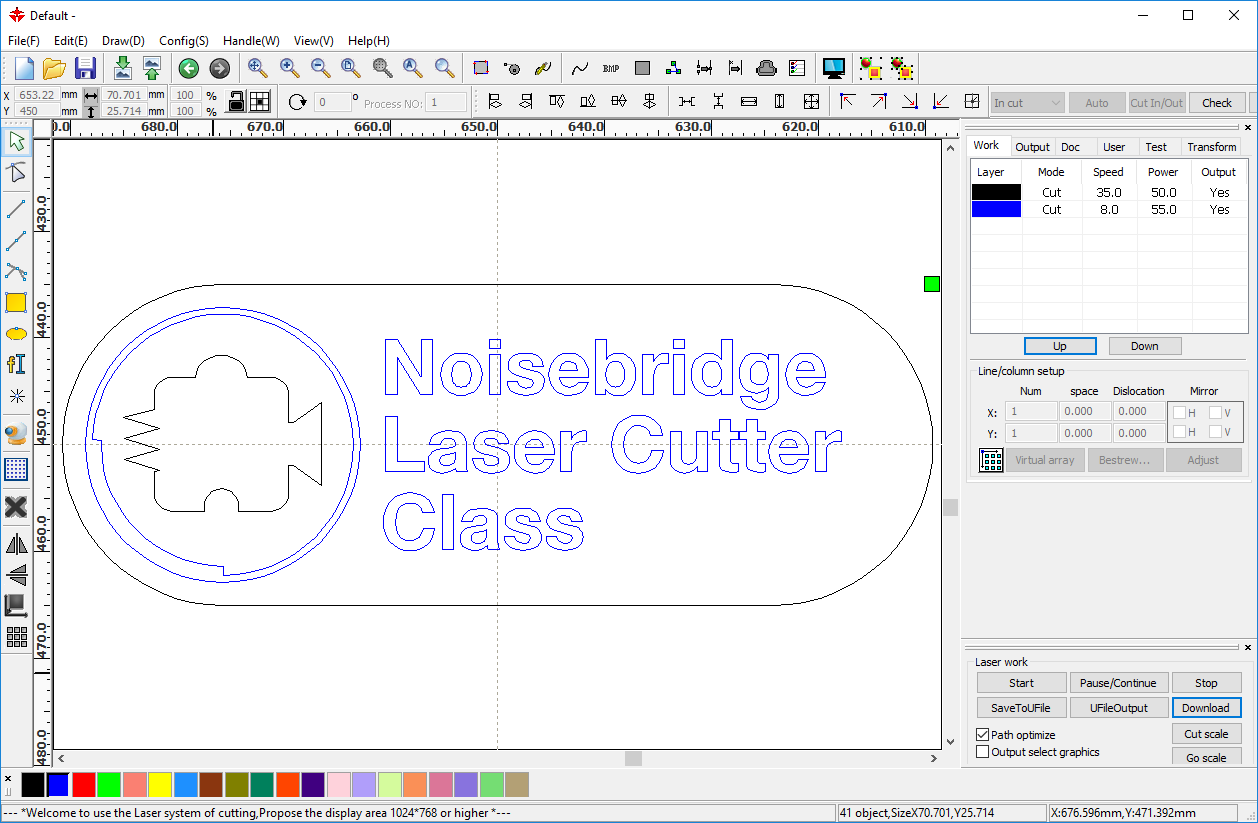The width and height of the screenshot is (1258, 823).
Task: Switch to the Transform tab
Action: (1211, 147)
